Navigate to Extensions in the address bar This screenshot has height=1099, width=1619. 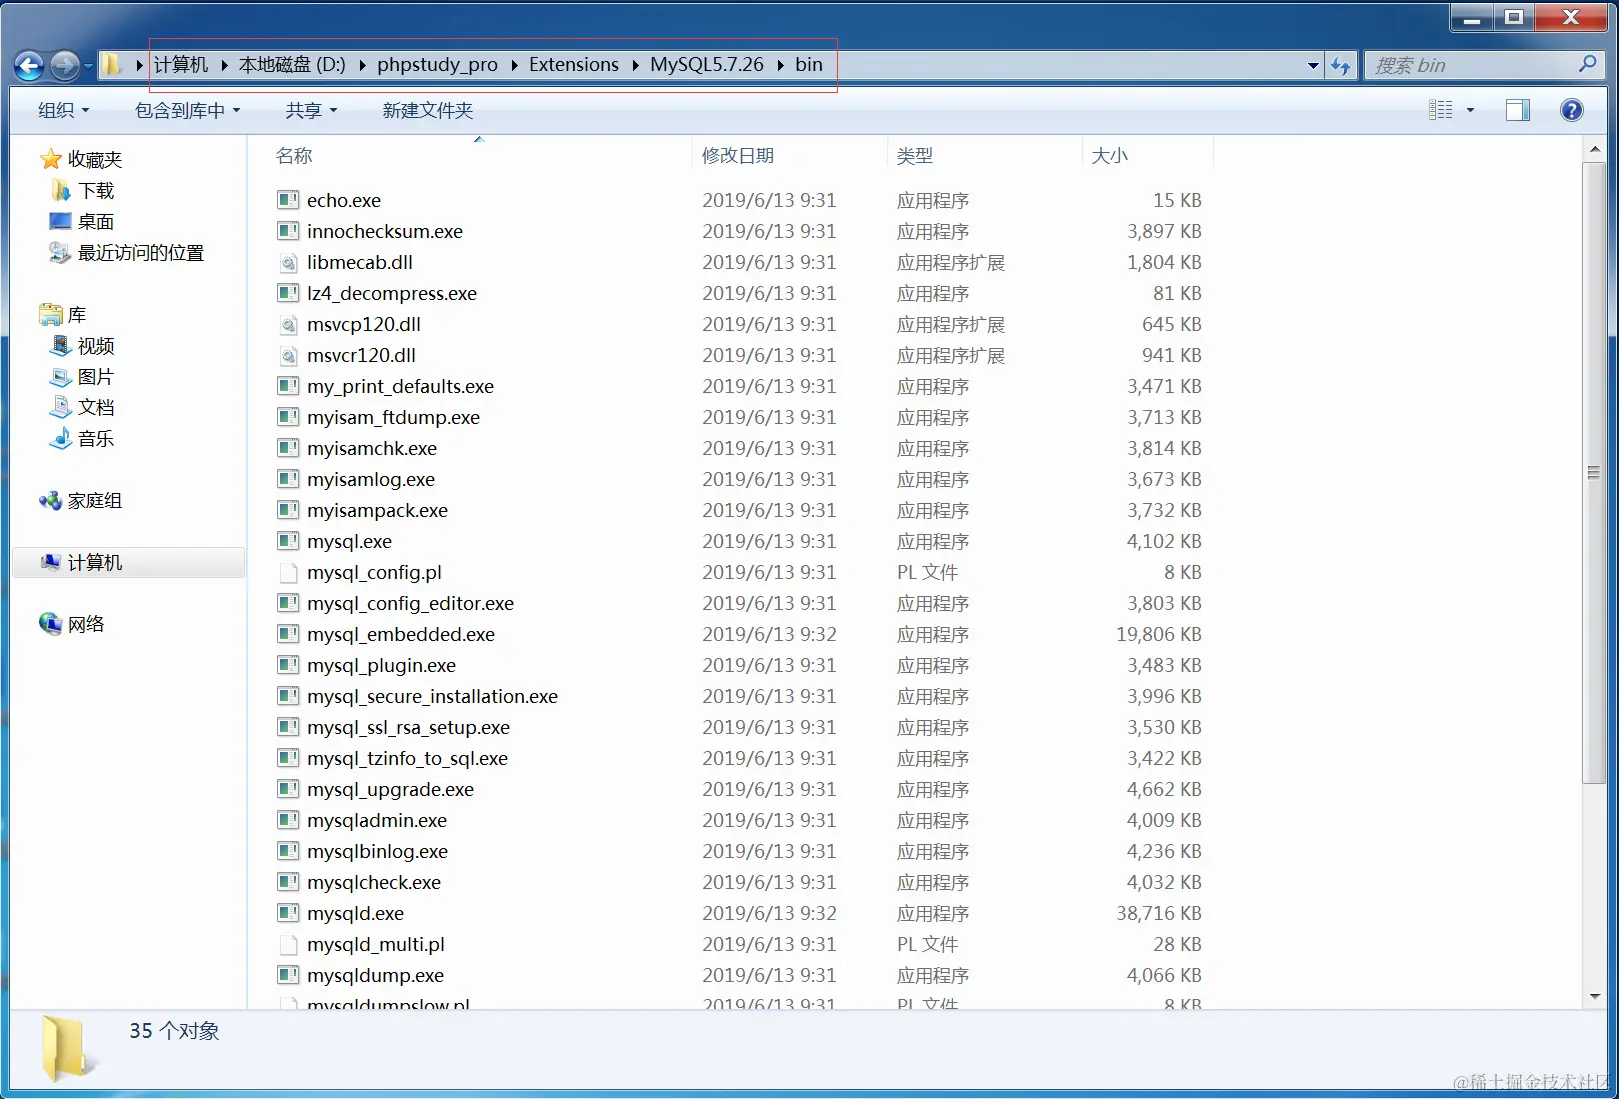[574, 65]
